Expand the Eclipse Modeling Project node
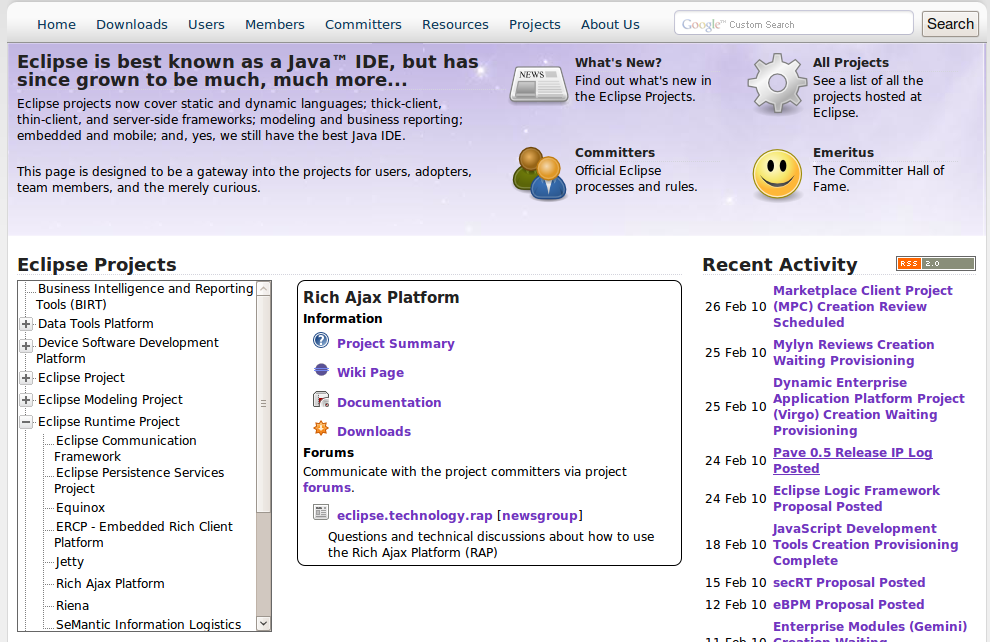The width and height of the screenshot is (990, 642). (26, 400)
